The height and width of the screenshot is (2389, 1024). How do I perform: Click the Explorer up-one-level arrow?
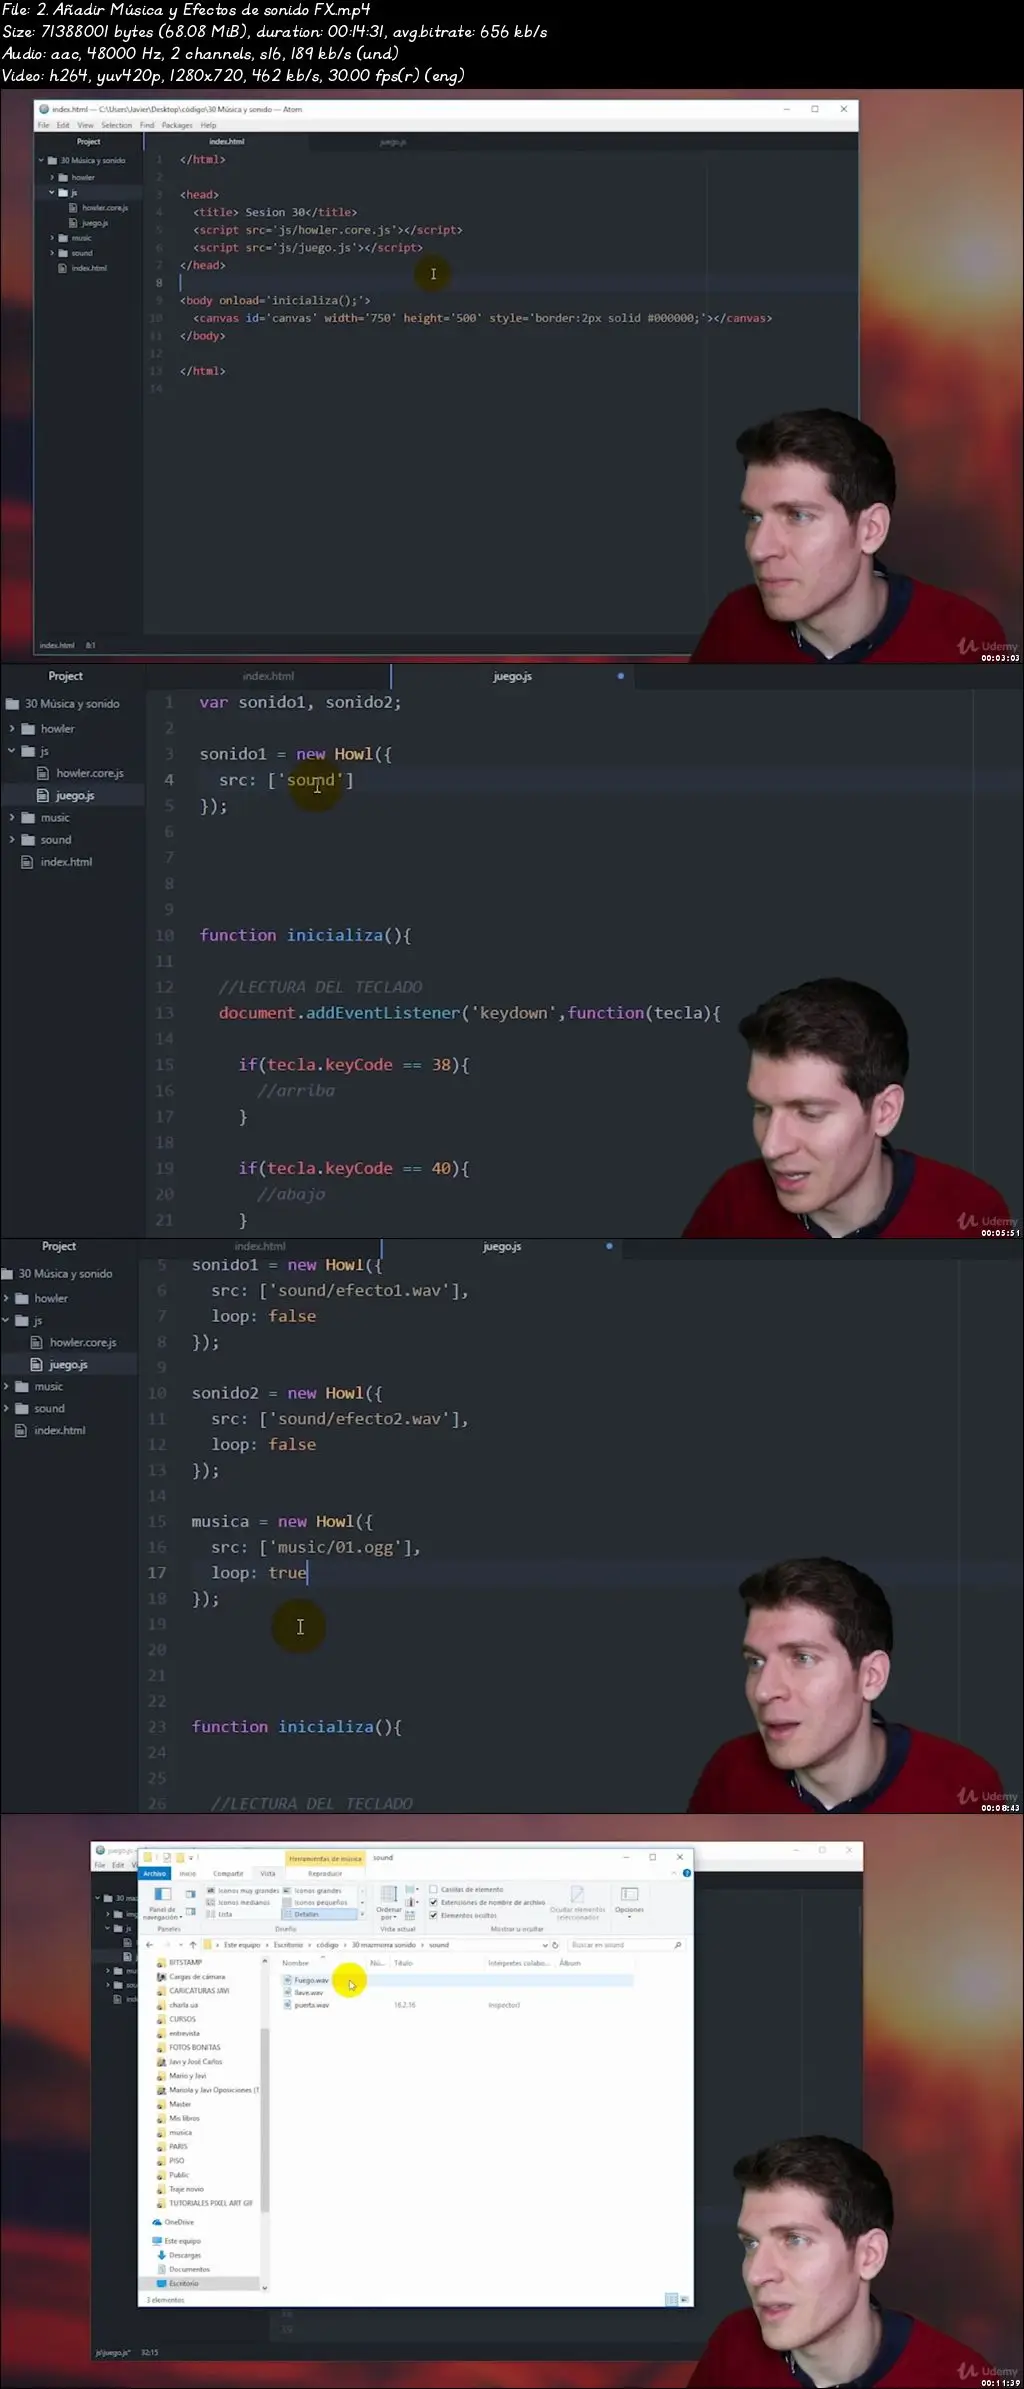point(193,1945)
